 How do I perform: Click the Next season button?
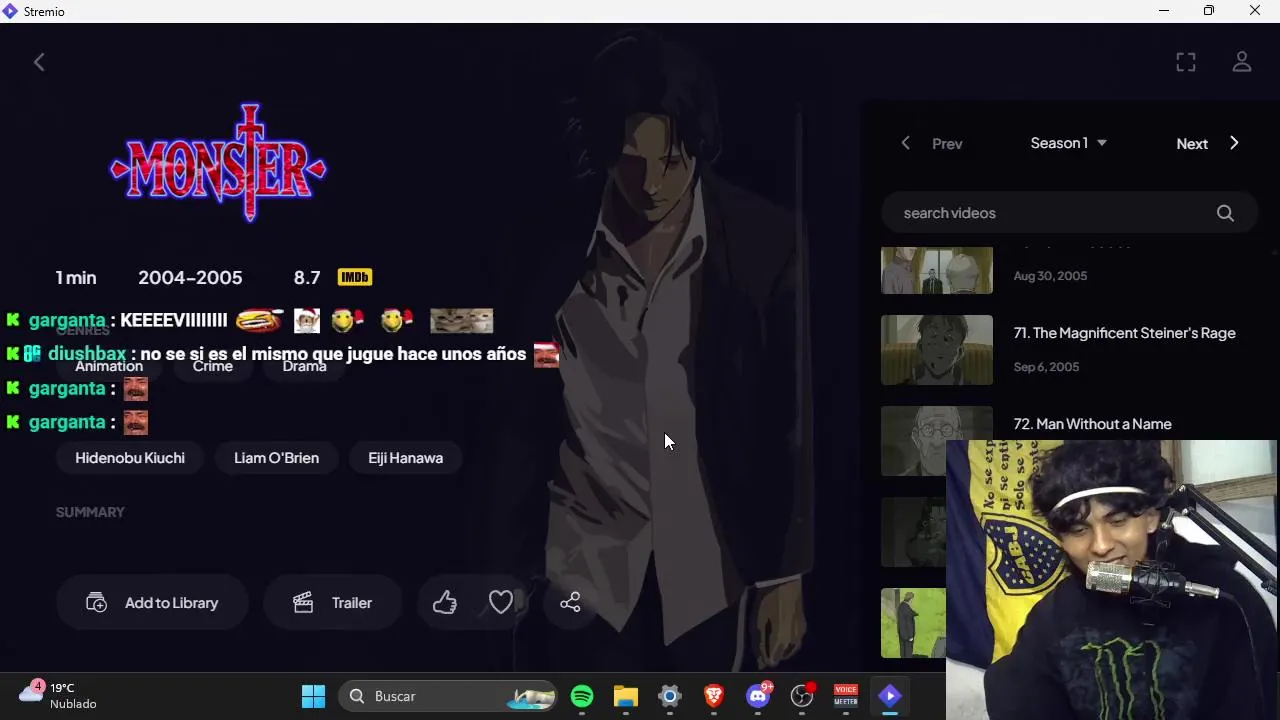1208,143
